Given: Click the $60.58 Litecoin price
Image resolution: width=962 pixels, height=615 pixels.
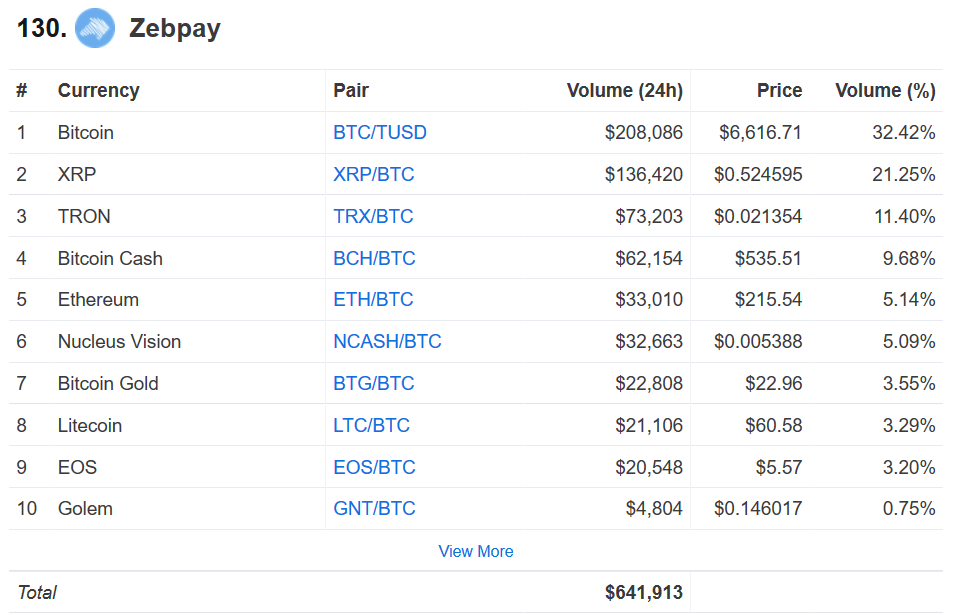Looking at the screenshot, I should coord(774,425).
